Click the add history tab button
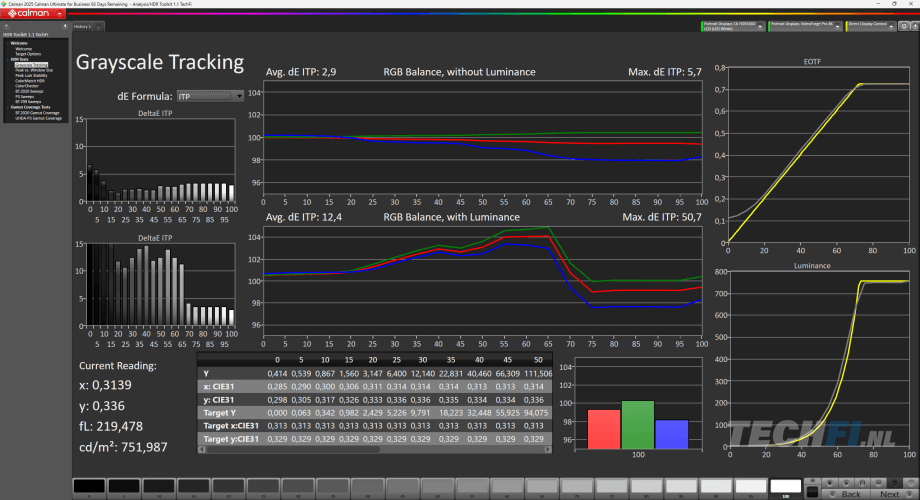Screen dimensions: 920x500 point(99,26)
